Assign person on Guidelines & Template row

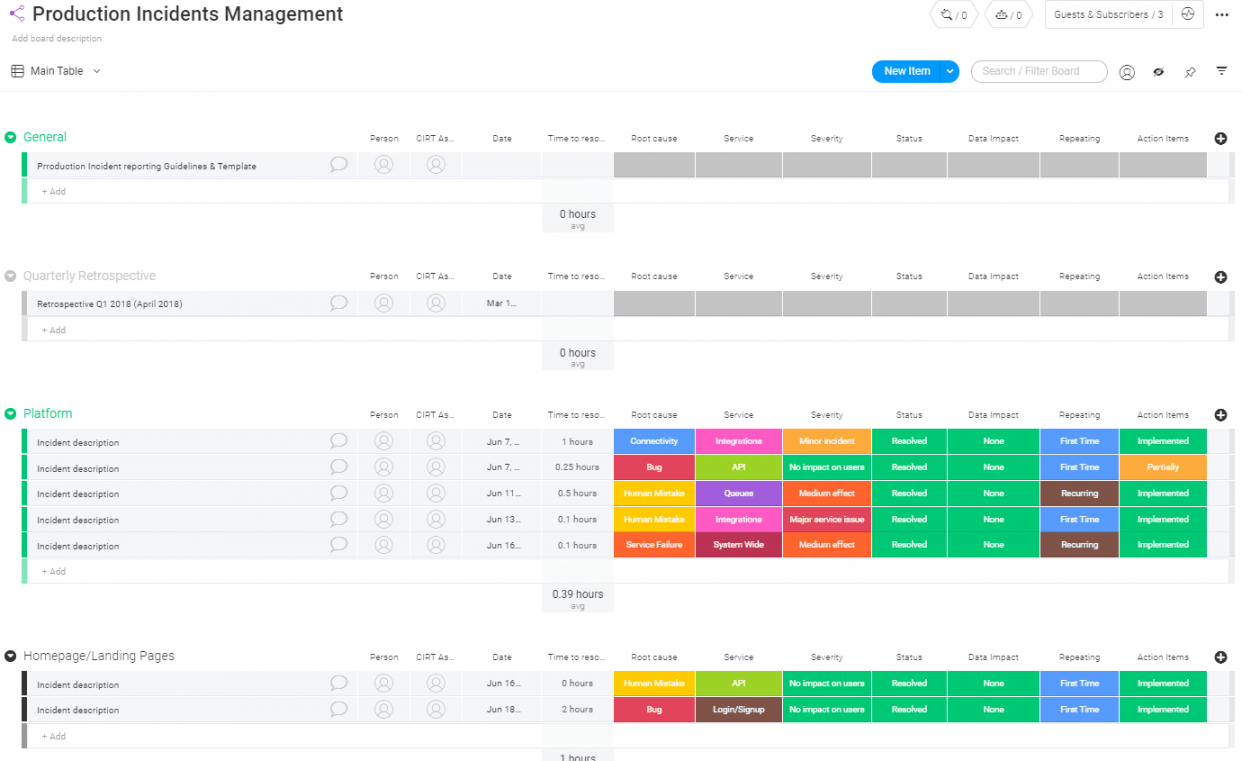point(384,165)
